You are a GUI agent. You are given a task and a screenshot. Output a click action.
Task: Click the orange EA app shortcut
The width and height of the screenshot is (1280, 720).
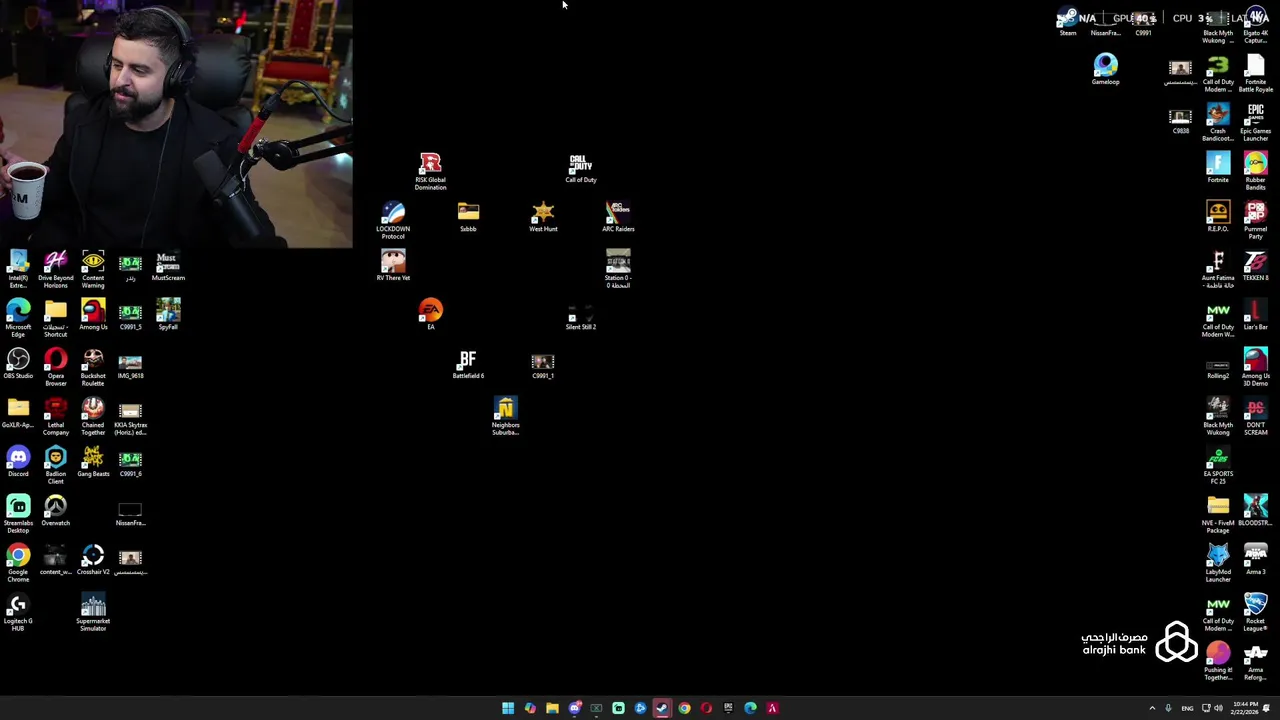[430, 315]
